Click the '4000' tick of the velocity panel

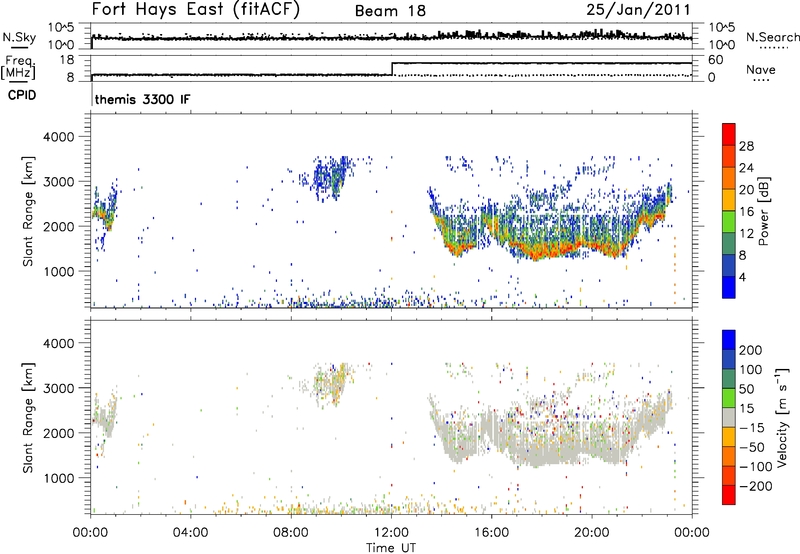(x=59, y=343)
